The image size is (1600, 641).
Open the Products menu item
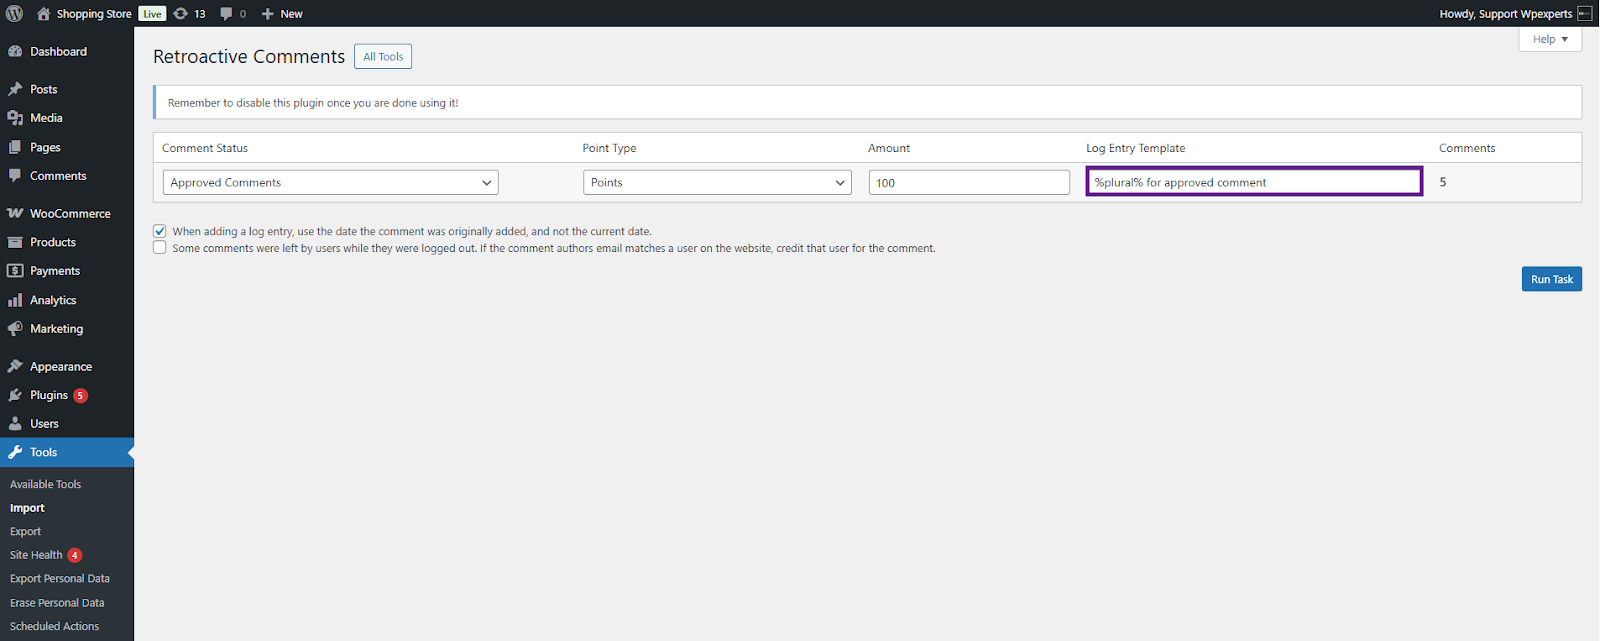pos(53,243)
